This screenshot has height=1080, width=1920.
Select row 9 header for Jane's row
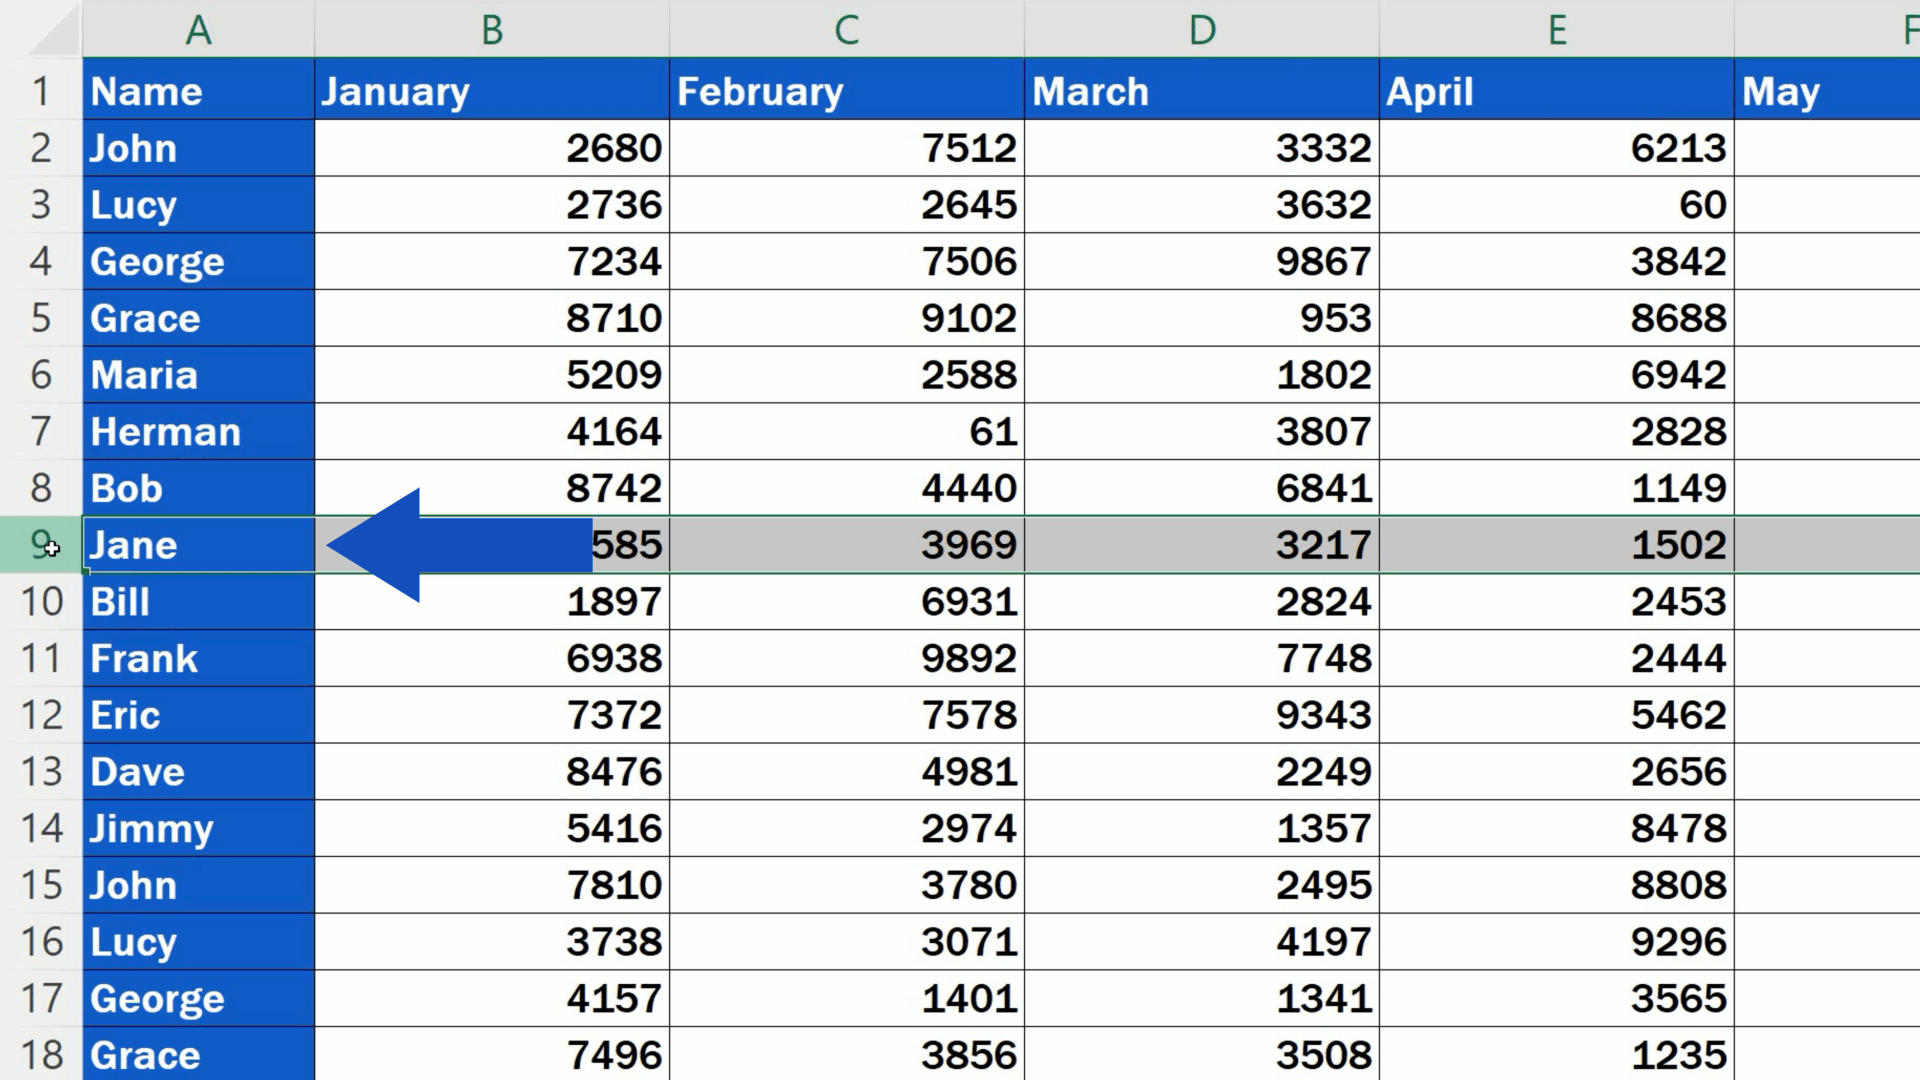tap(41, 545)
